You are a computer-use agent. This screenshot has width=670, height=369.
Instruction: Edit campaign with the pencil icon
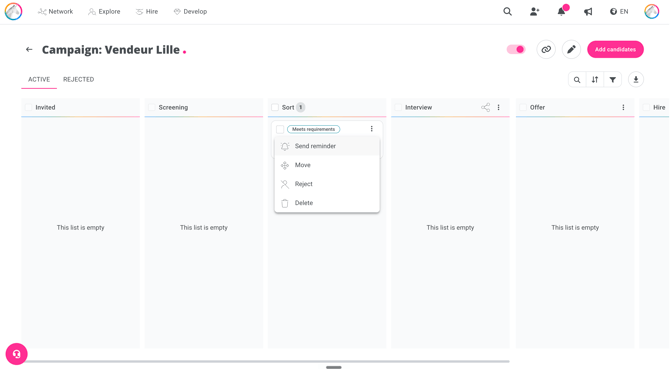(571, 50)
